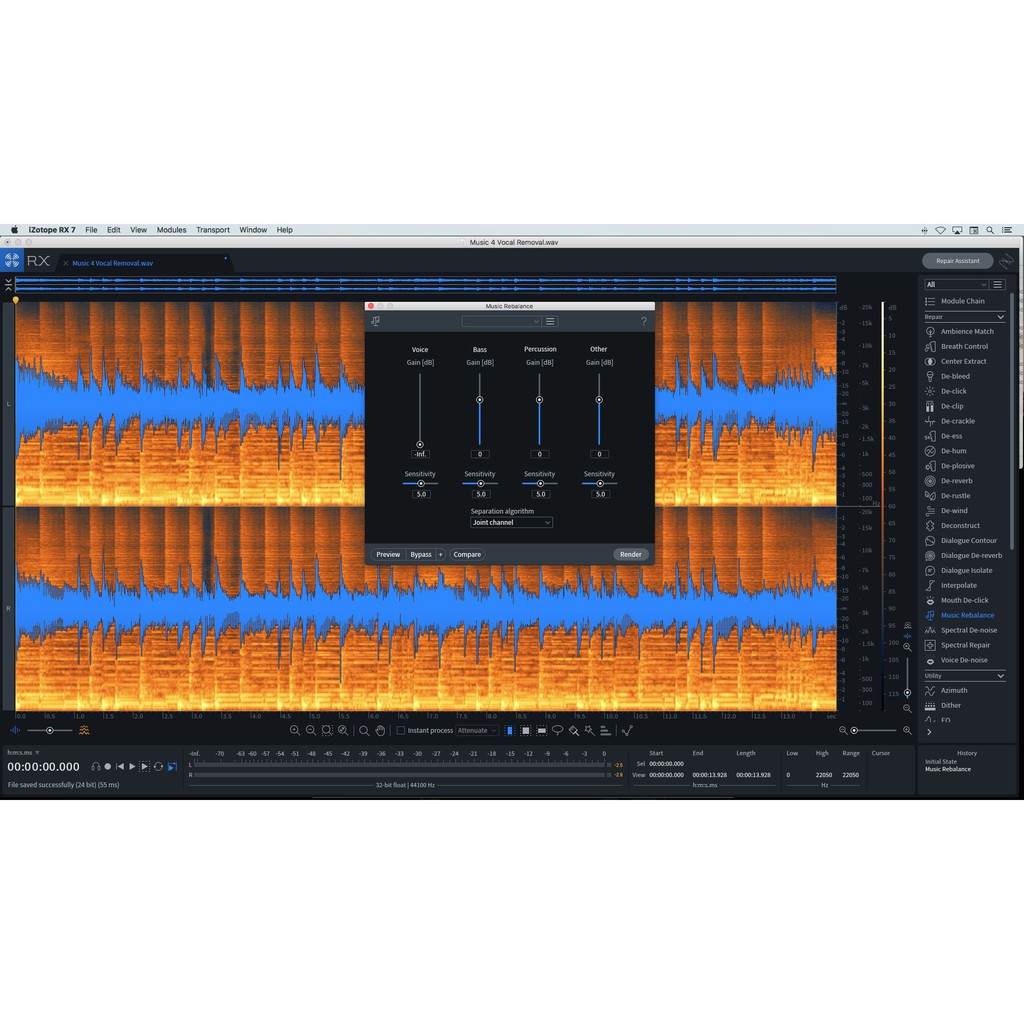This screenshot has height=1024, width=1024.
Task: Open the Module Chain panel
Action: pyautogui.click(x=962, y=300)
